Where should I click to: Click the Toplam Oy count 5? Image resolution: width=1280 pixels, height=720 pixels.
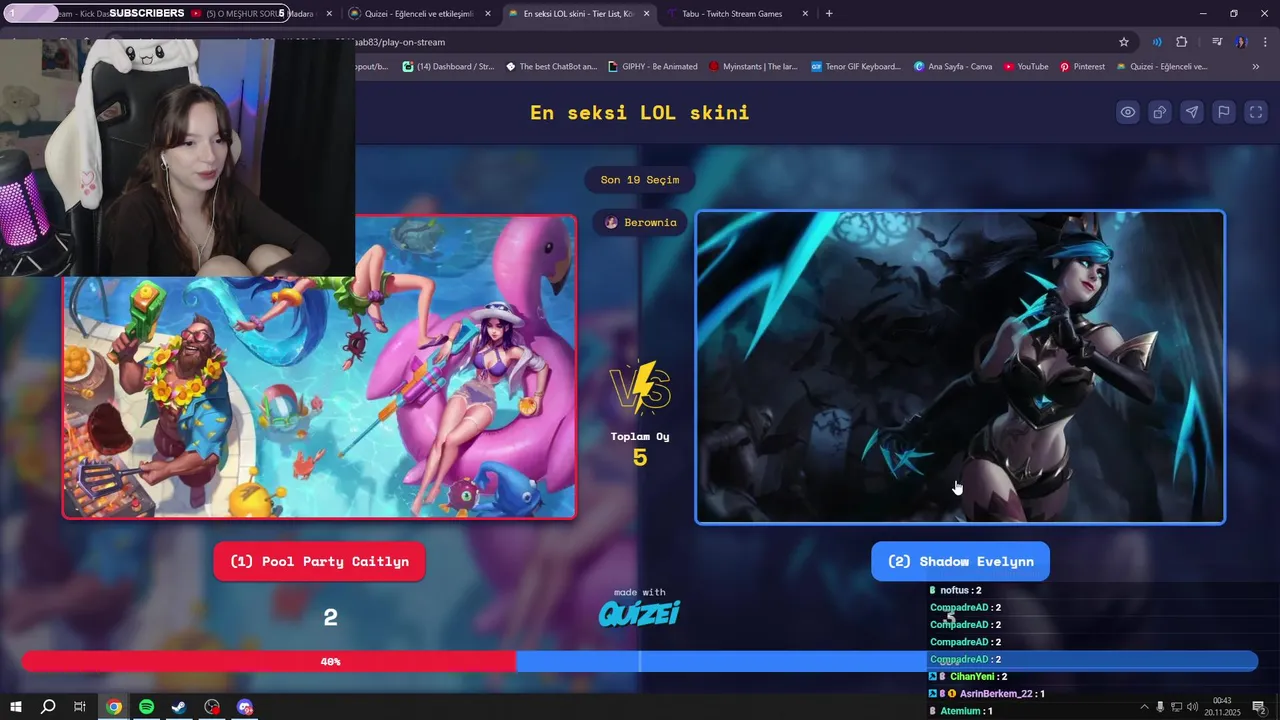[640, 458]
